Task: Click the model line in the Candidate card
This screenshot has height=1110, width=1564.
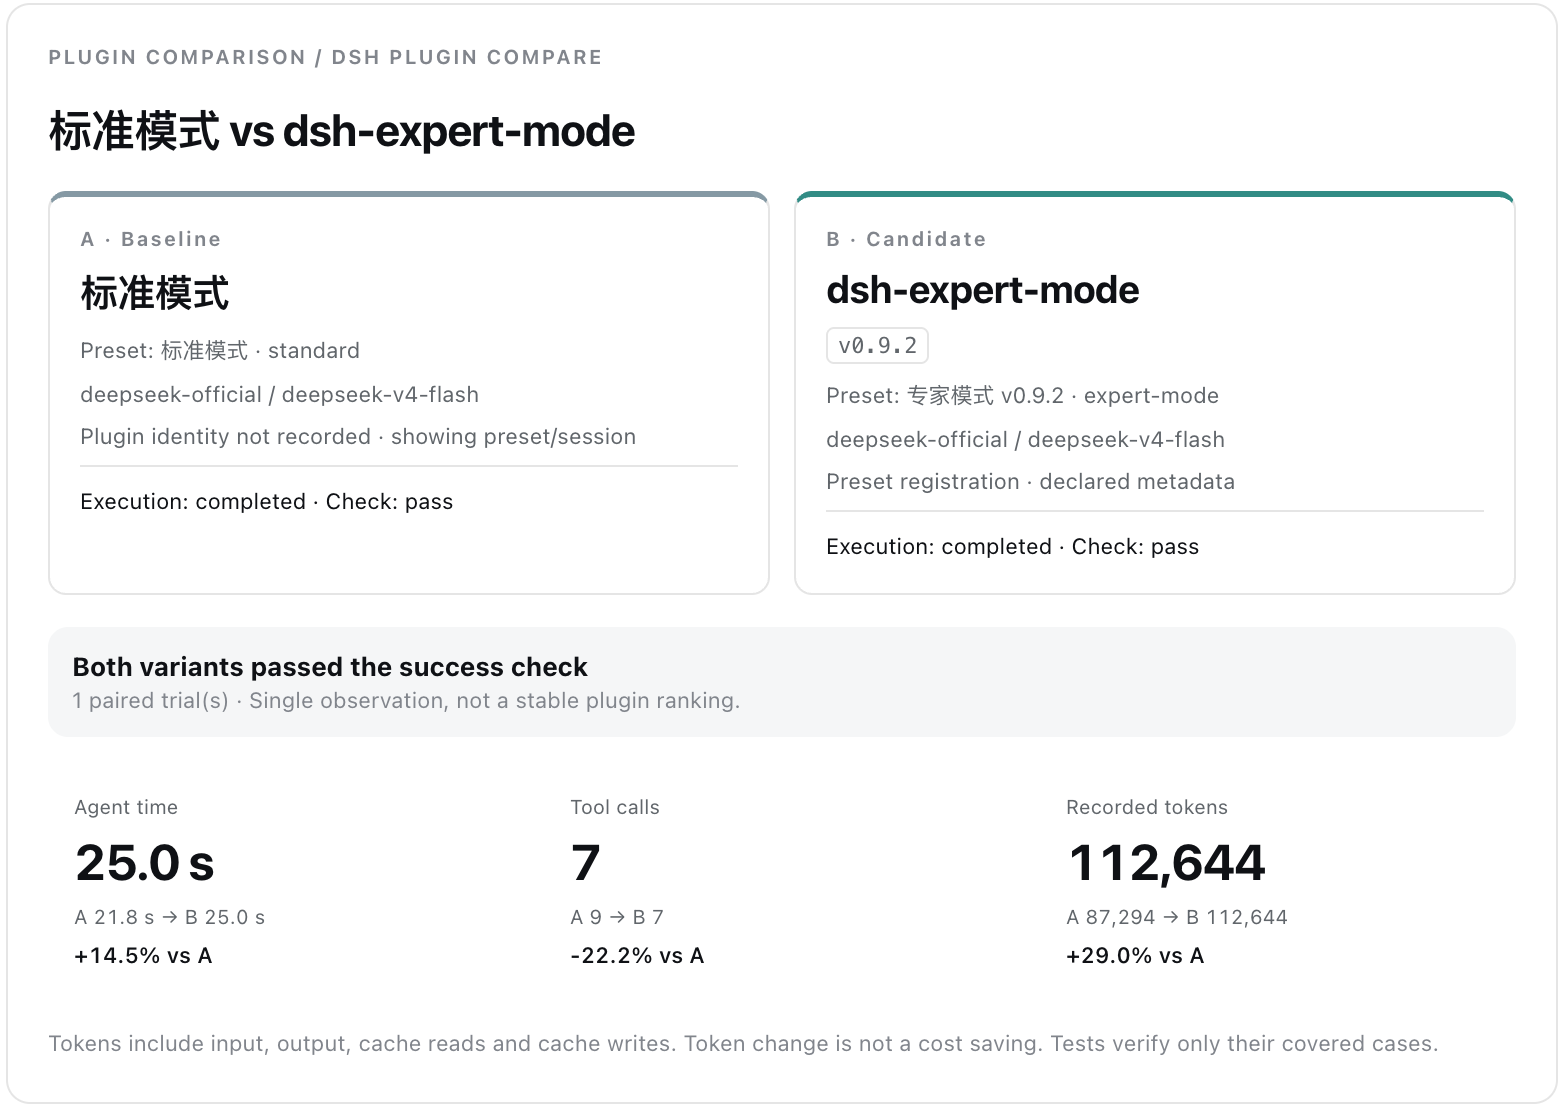Action: [1025, 440]
